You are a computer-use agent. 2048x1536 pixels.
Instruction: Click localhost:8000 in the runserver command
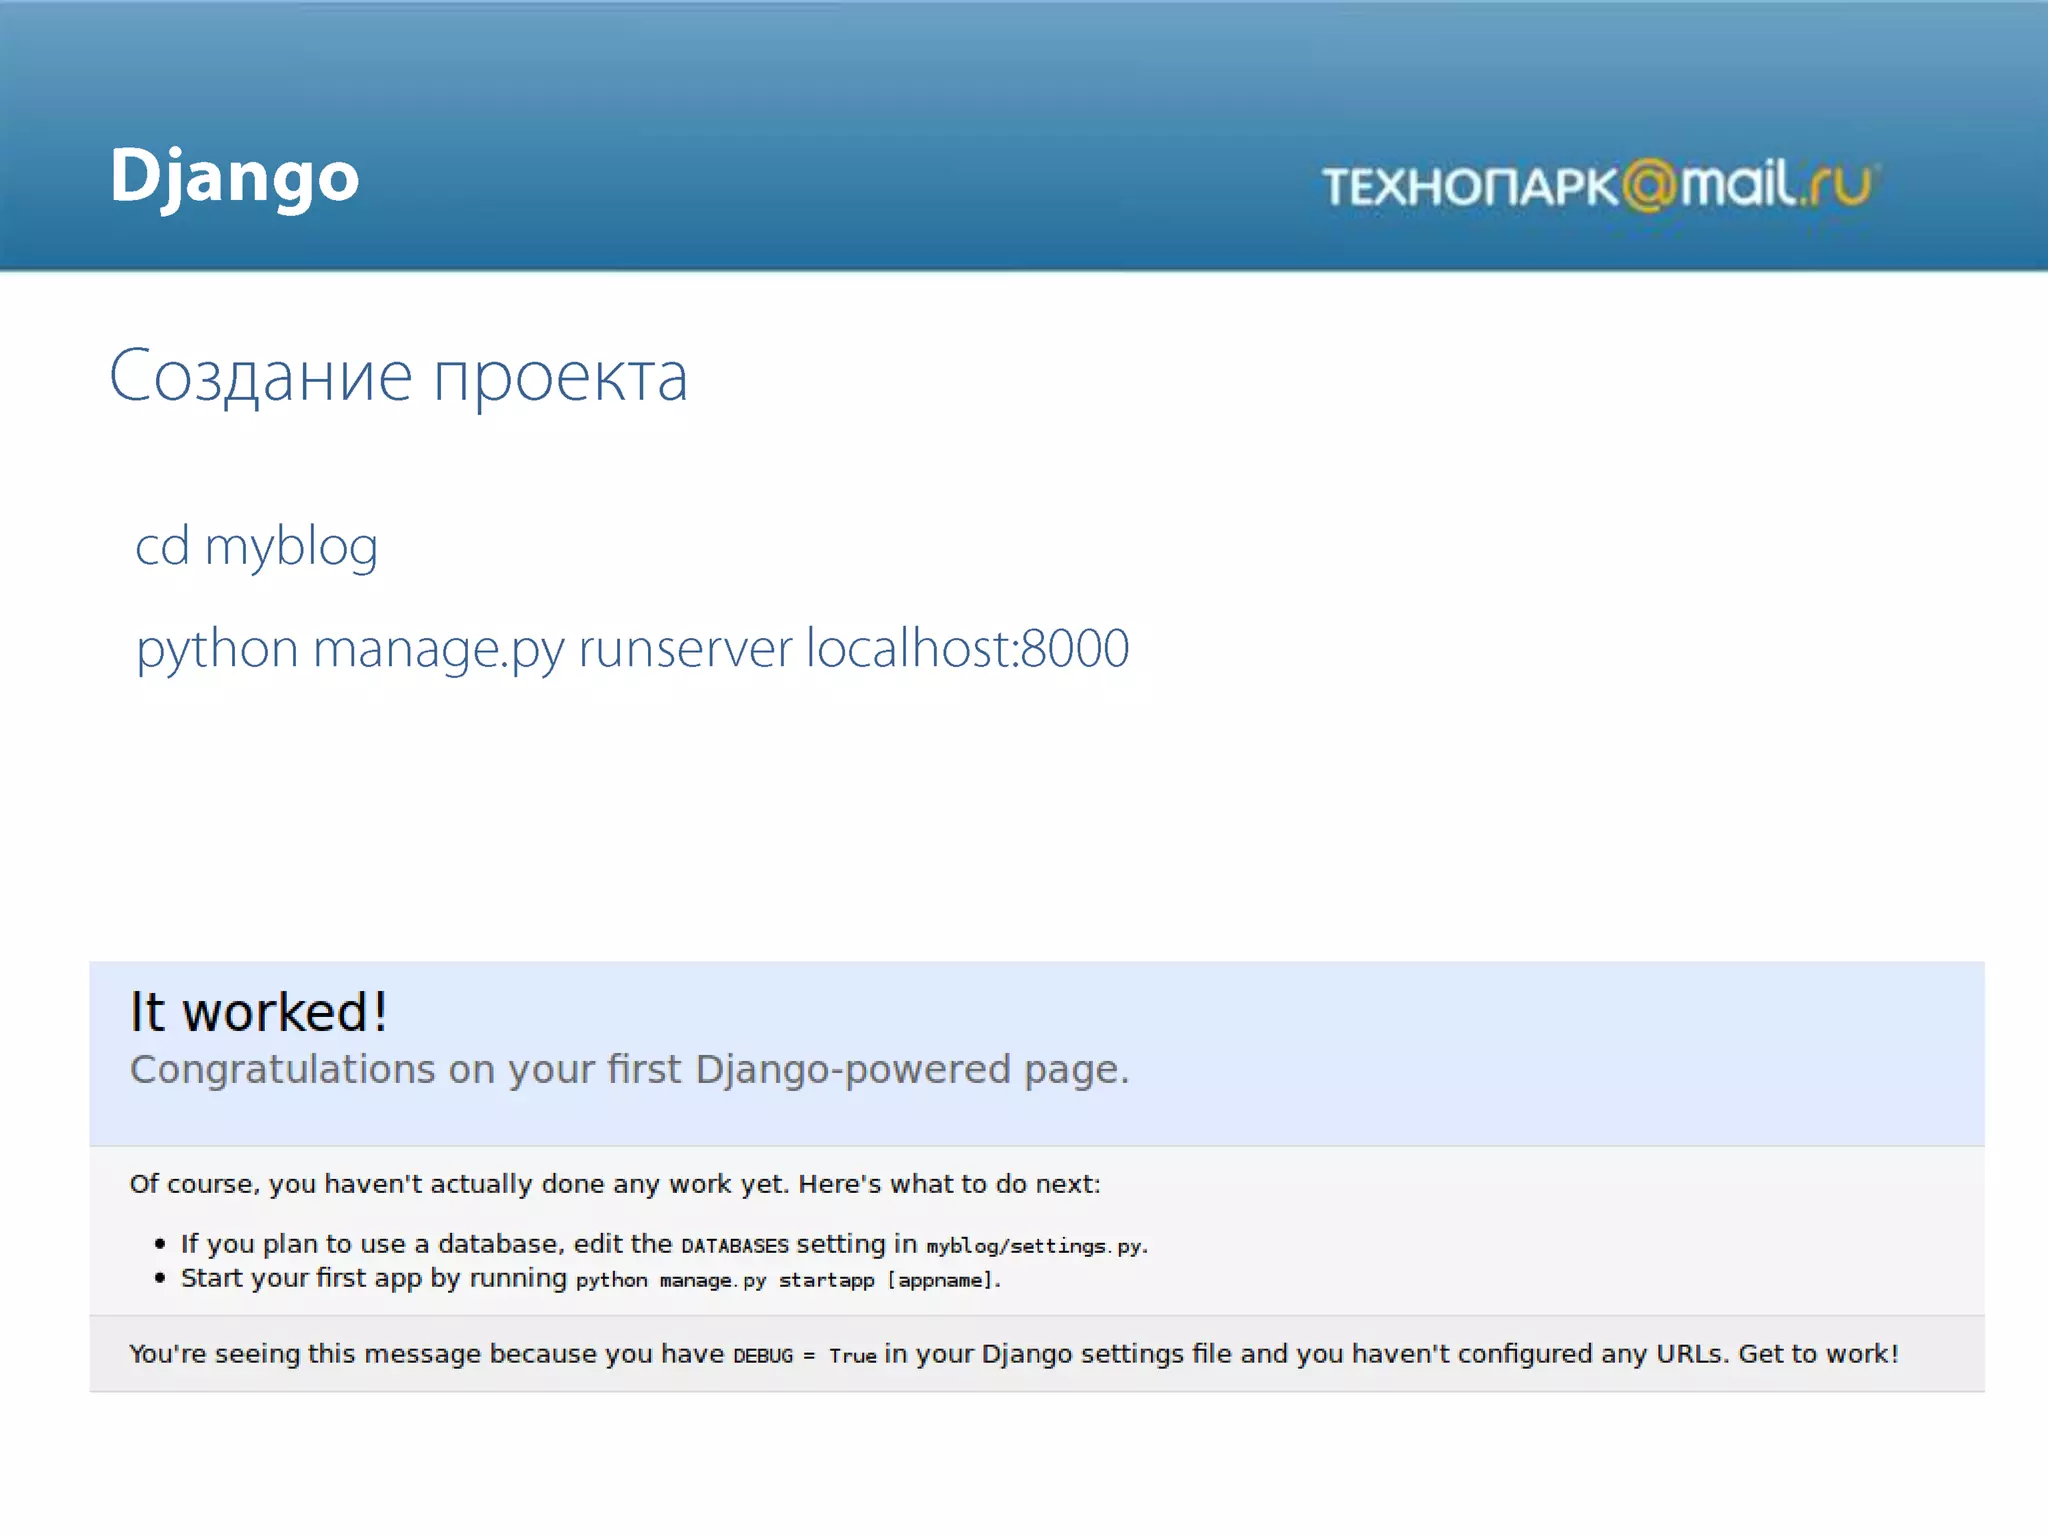[x=967, y=648]
